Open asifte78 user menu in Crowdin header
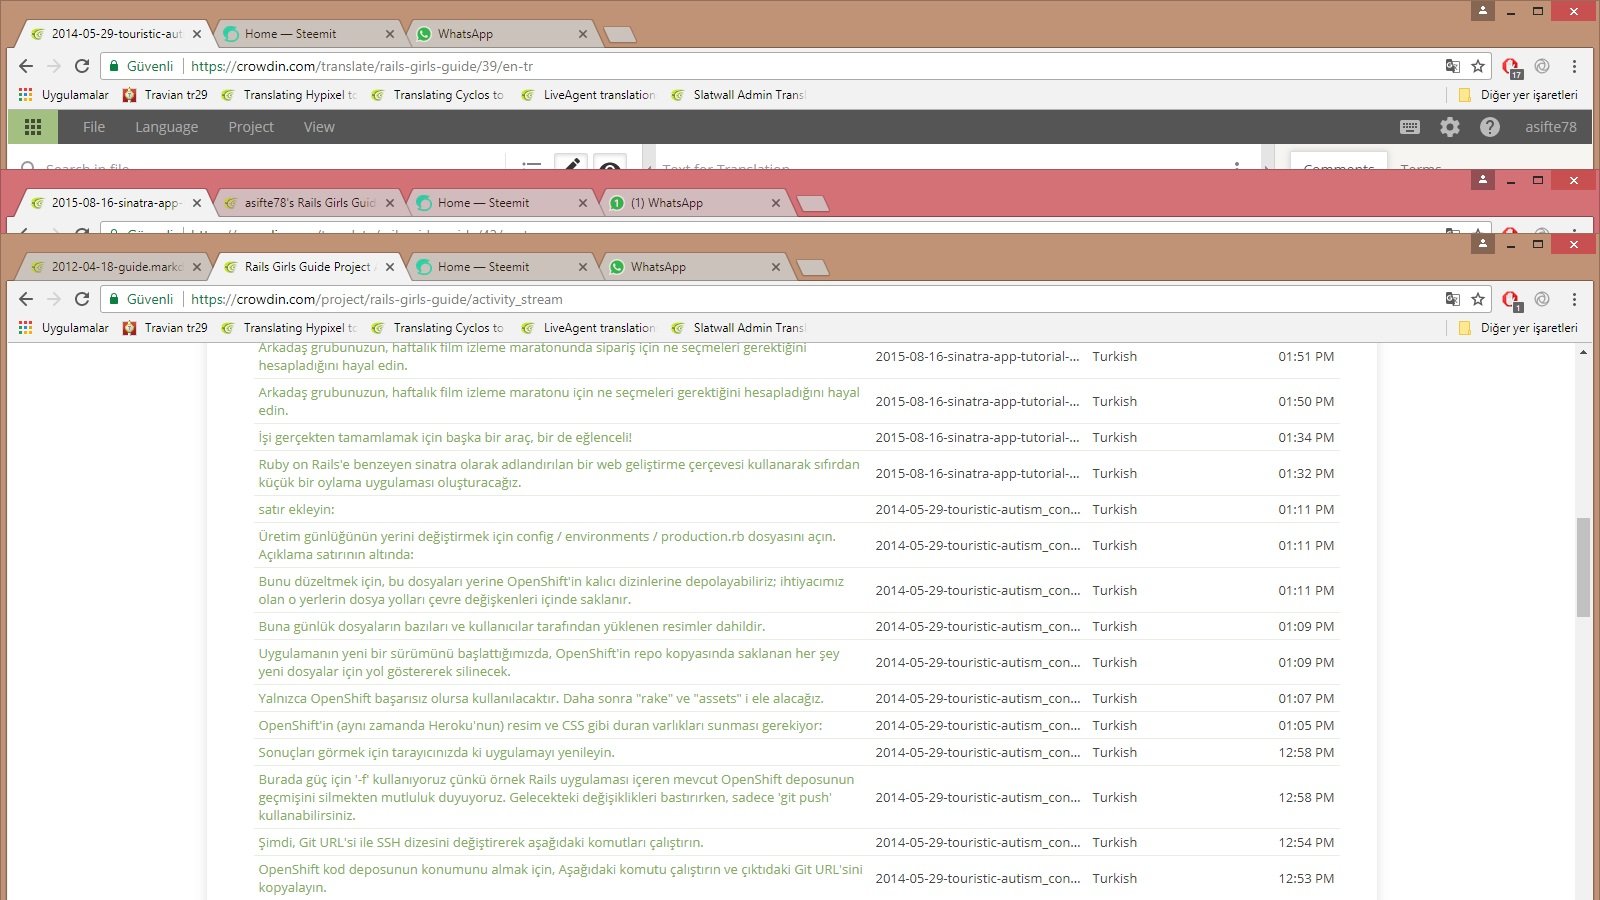The width and height of the screenshot is (1600, 900). pos(1551,127)
